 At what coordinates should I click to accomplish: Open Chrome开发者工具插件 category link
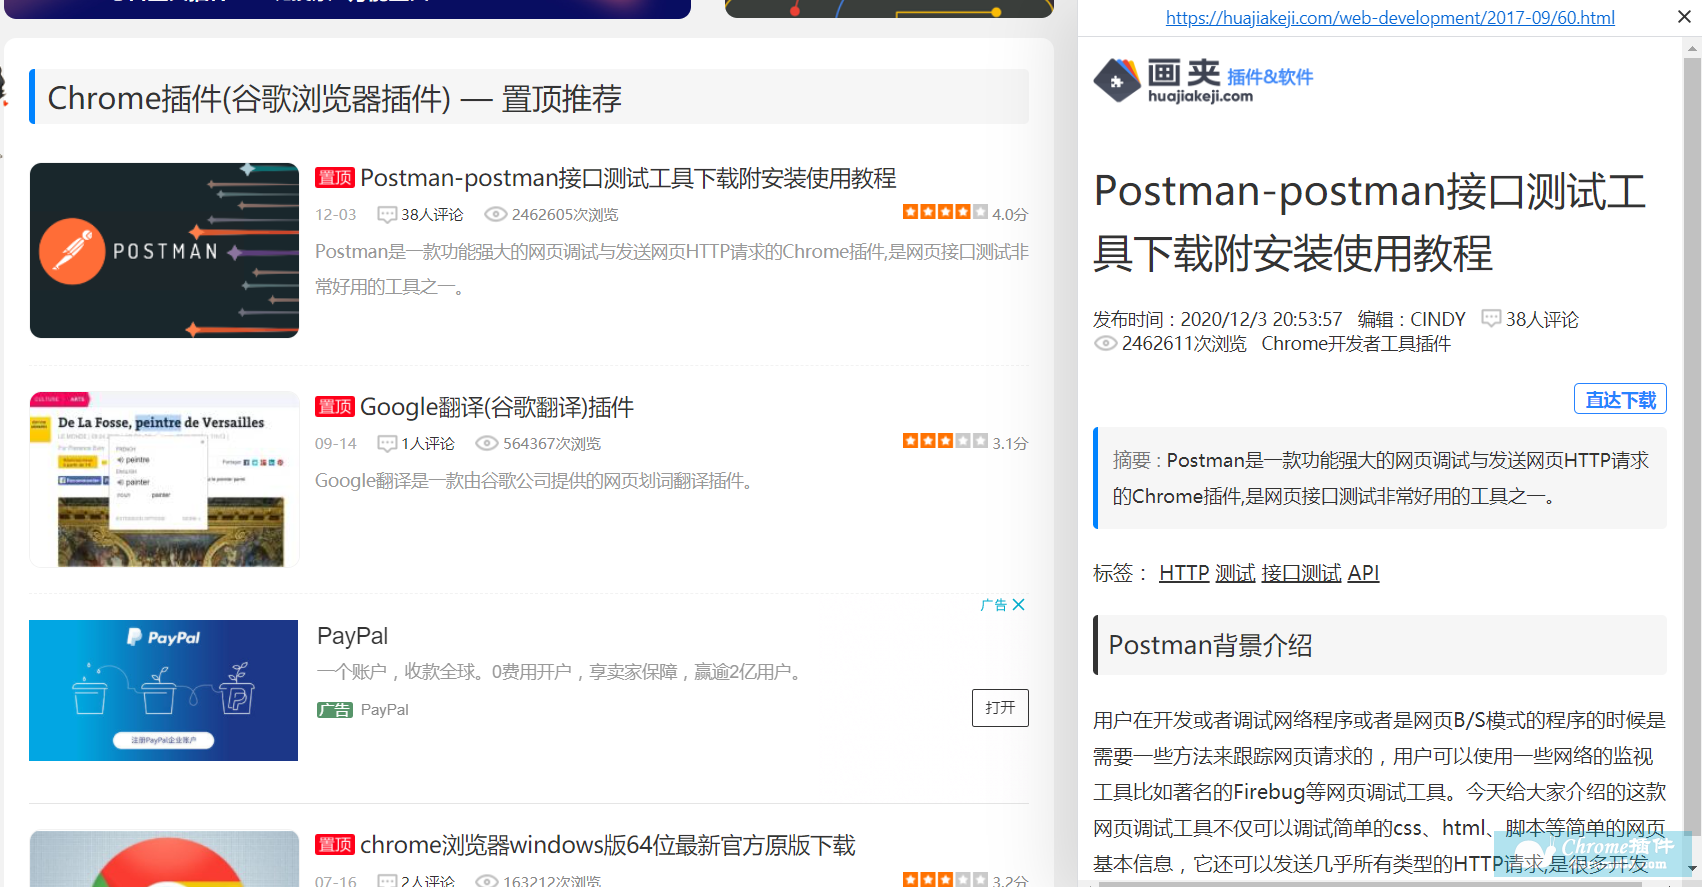pos(1356,344)
